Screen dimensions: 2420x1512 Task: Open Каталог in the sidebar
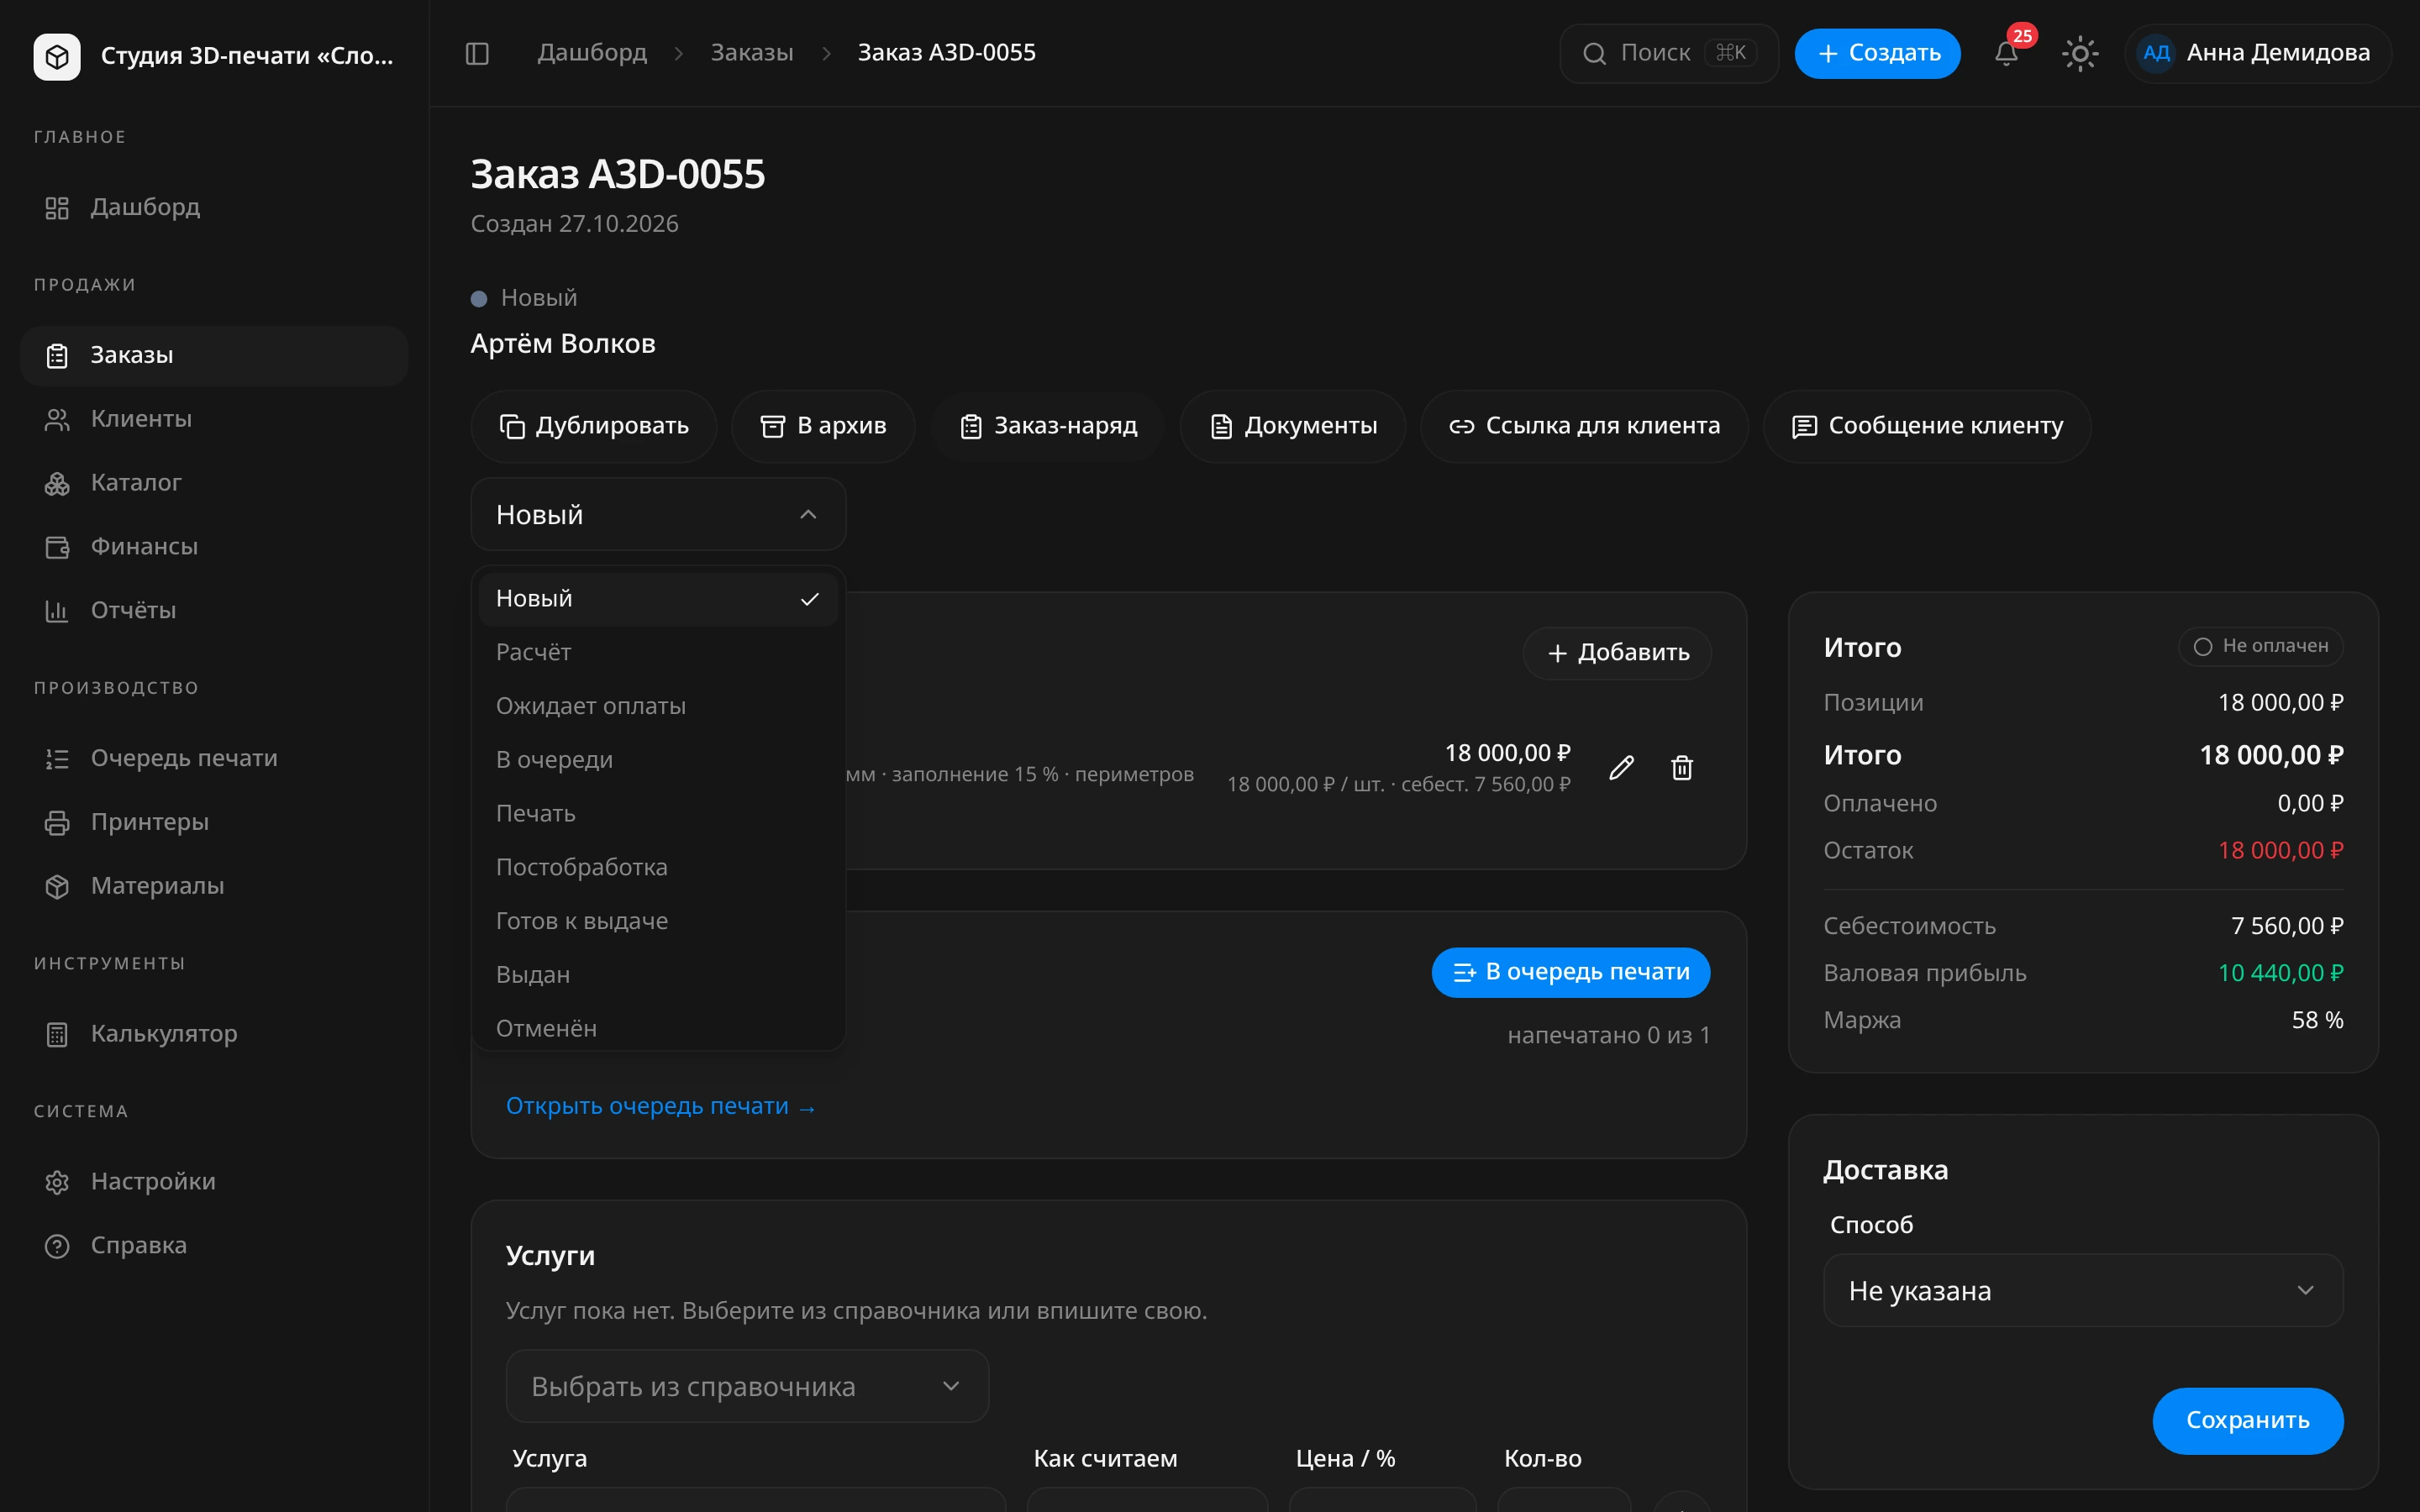pos(214,483)
